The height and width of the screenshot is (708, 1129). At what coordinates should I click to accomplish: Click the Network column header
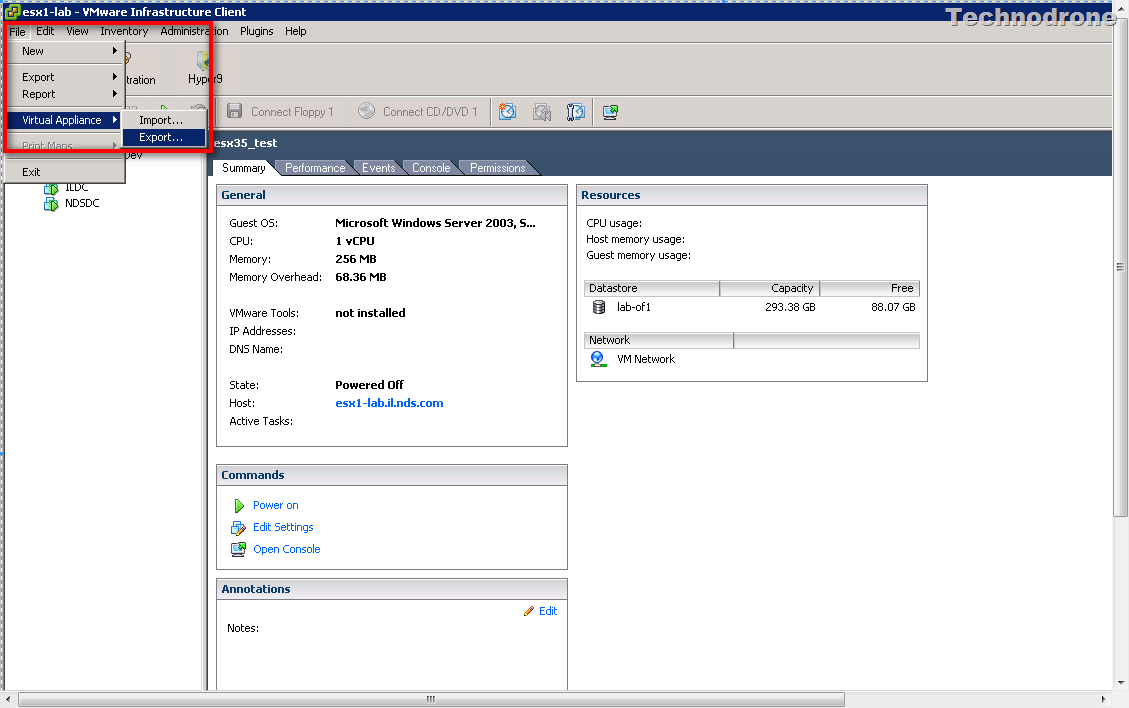[659, 340]
